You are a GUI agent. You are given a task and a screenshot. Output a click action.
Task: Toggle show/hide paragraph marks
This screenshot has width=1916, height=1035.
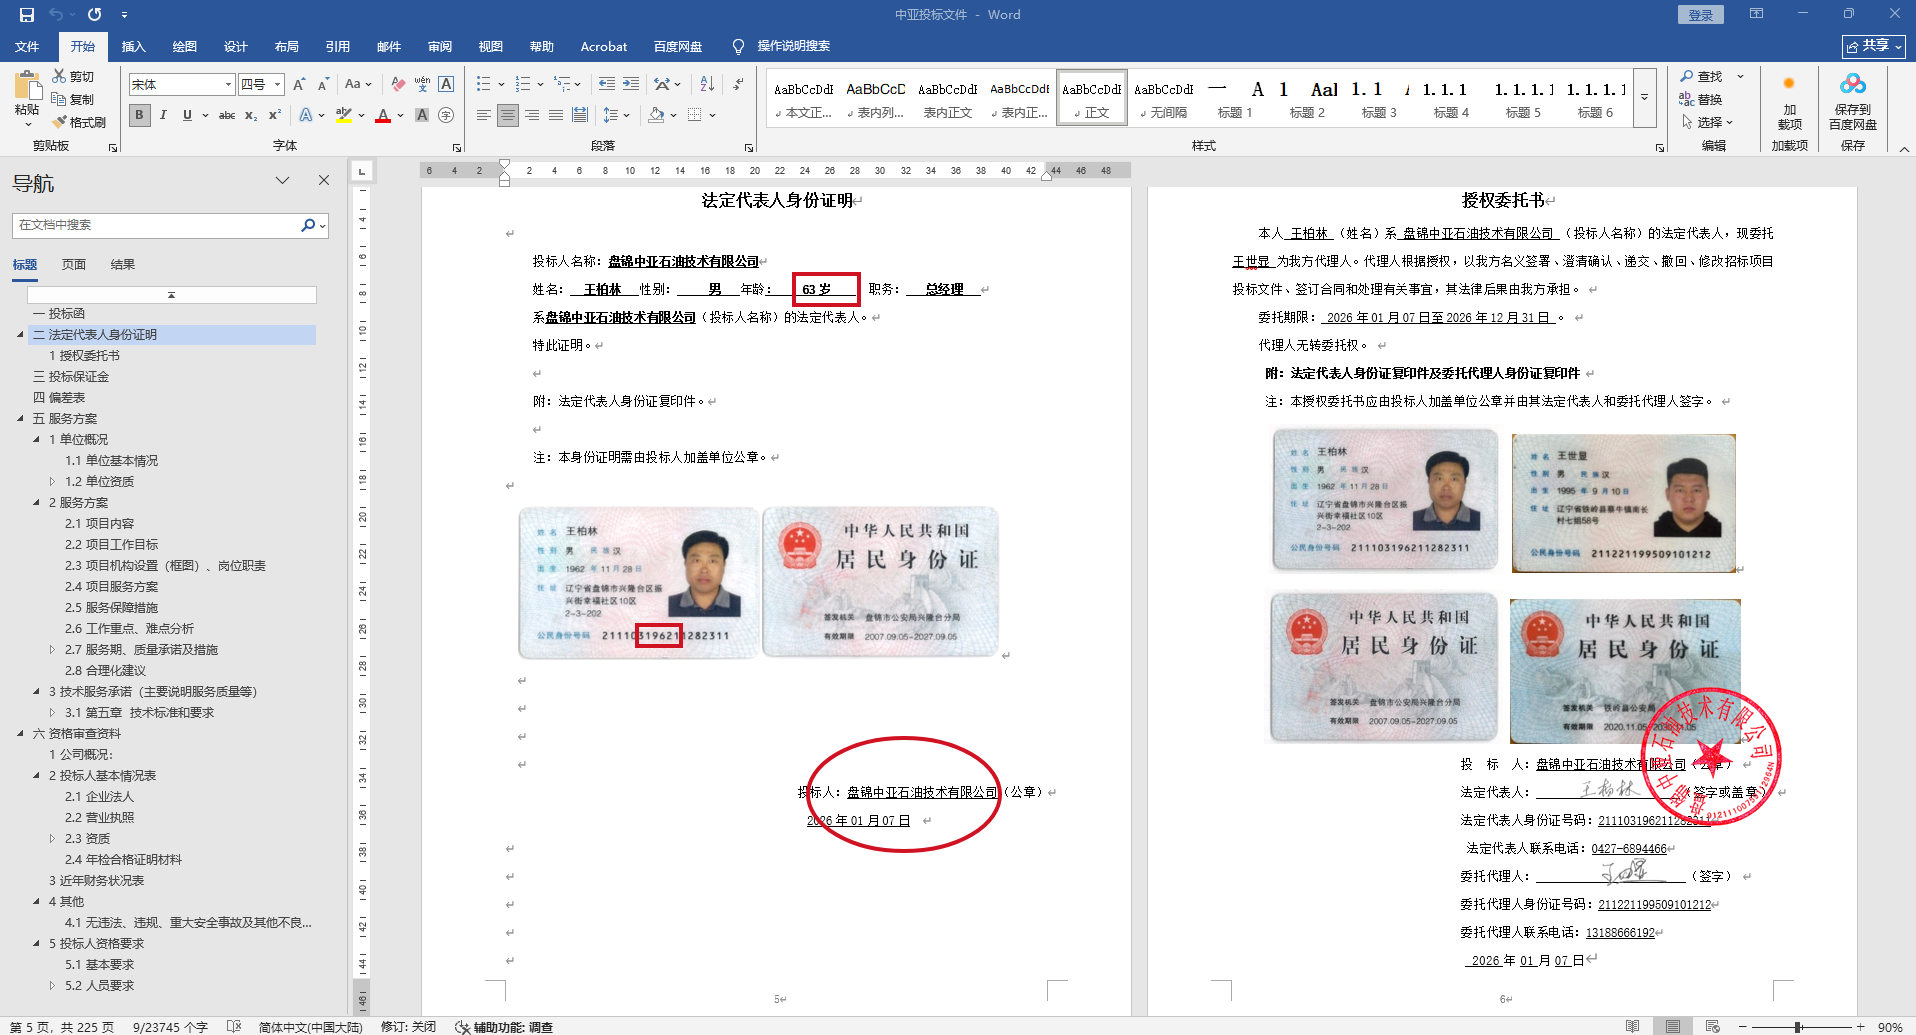click(x=738, y=84)
